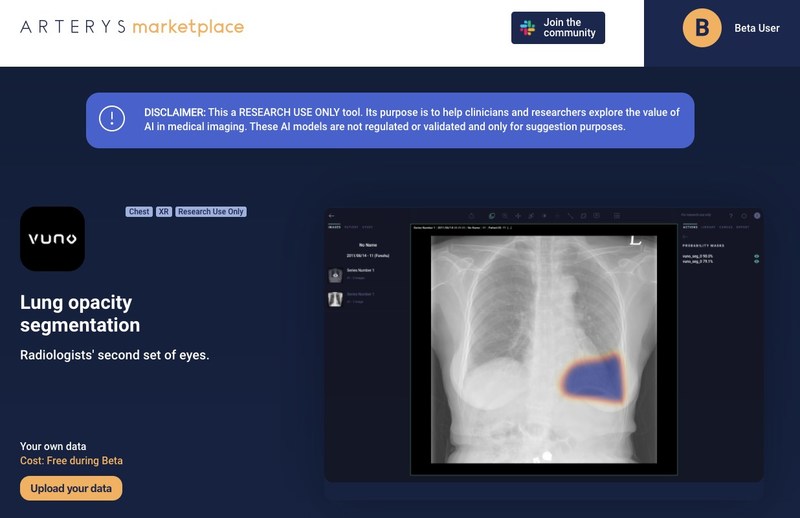This screenshot has height=518, width=800.
Task: Open the Report tab
Action: pos(742,227)
